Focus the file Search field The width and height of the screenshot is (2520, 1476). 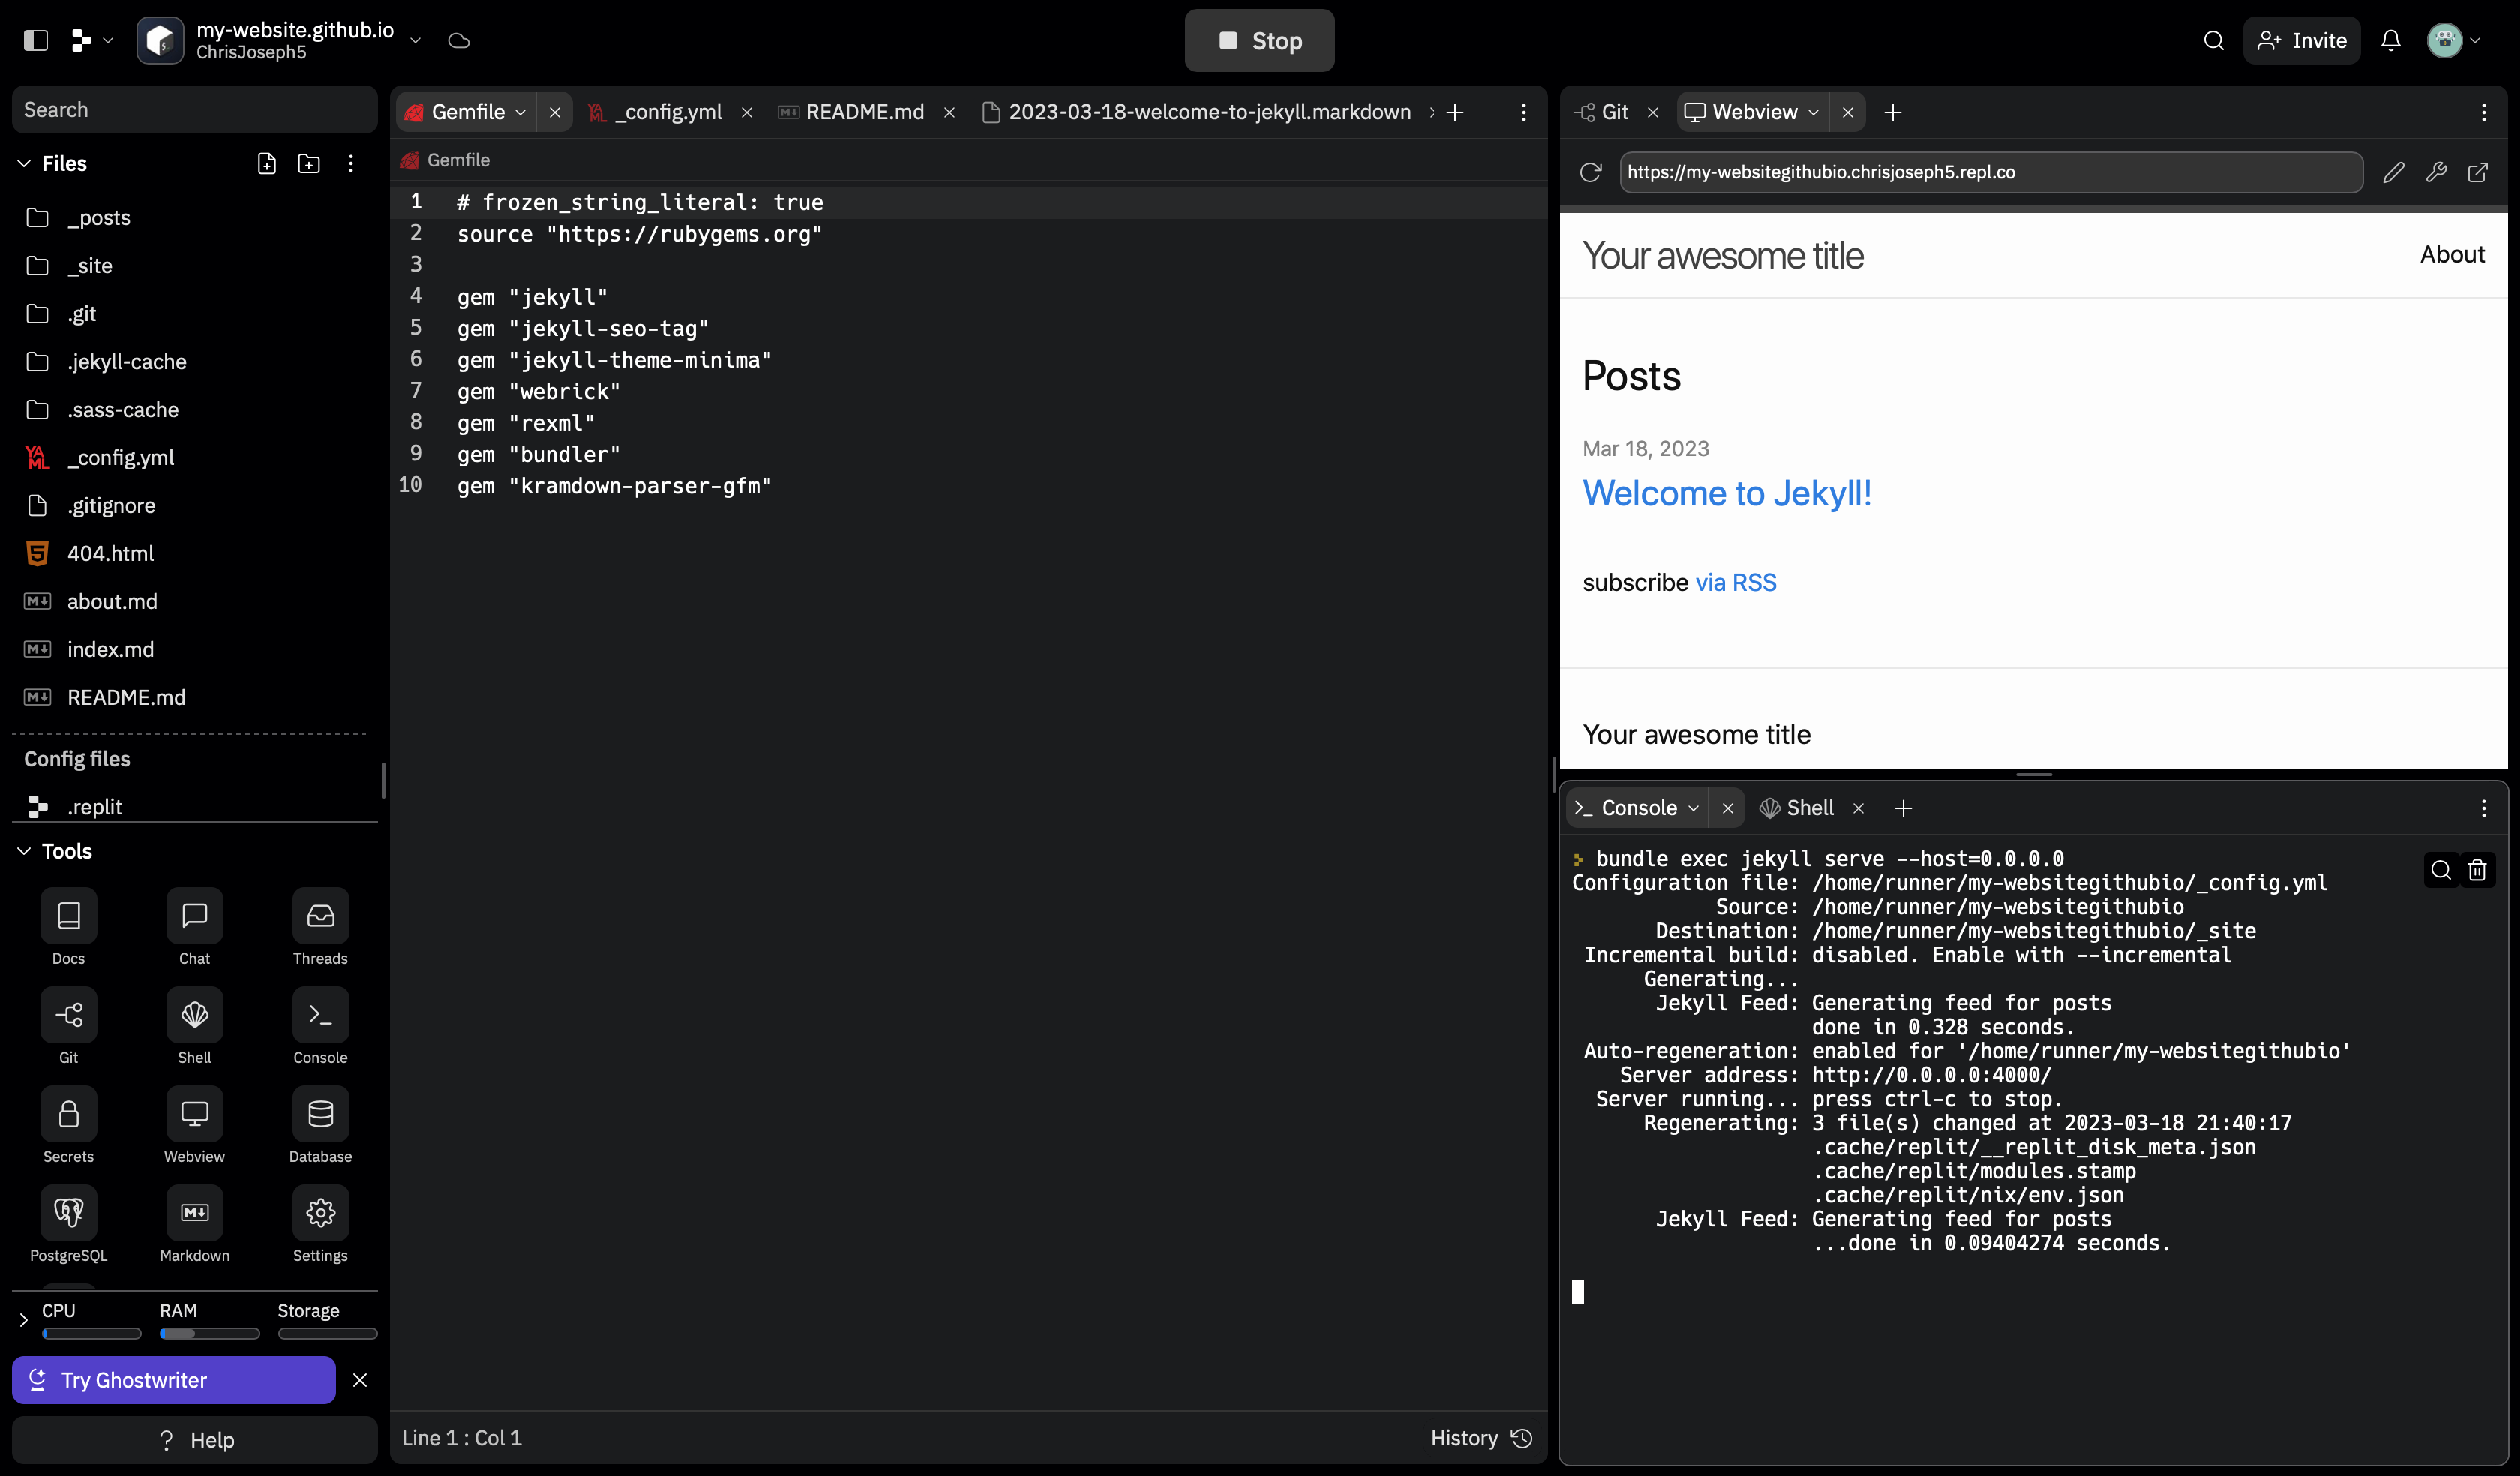194,109
